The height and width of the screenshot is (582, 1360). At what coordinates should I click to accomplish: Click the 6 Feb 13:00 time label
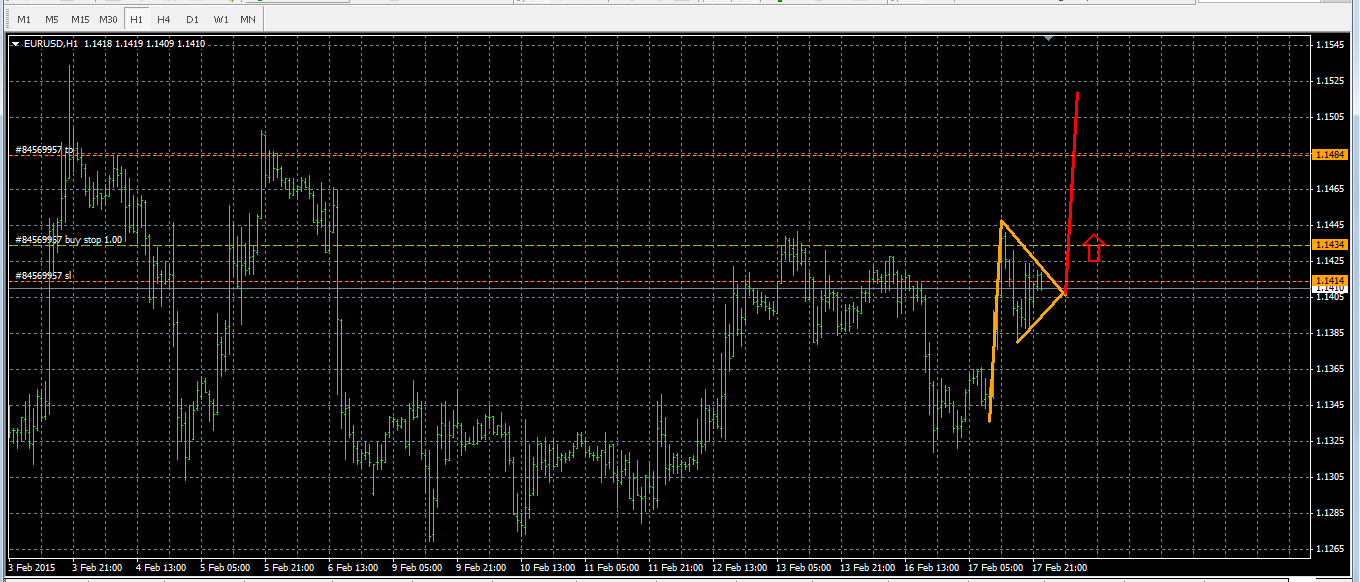[353, 567]
